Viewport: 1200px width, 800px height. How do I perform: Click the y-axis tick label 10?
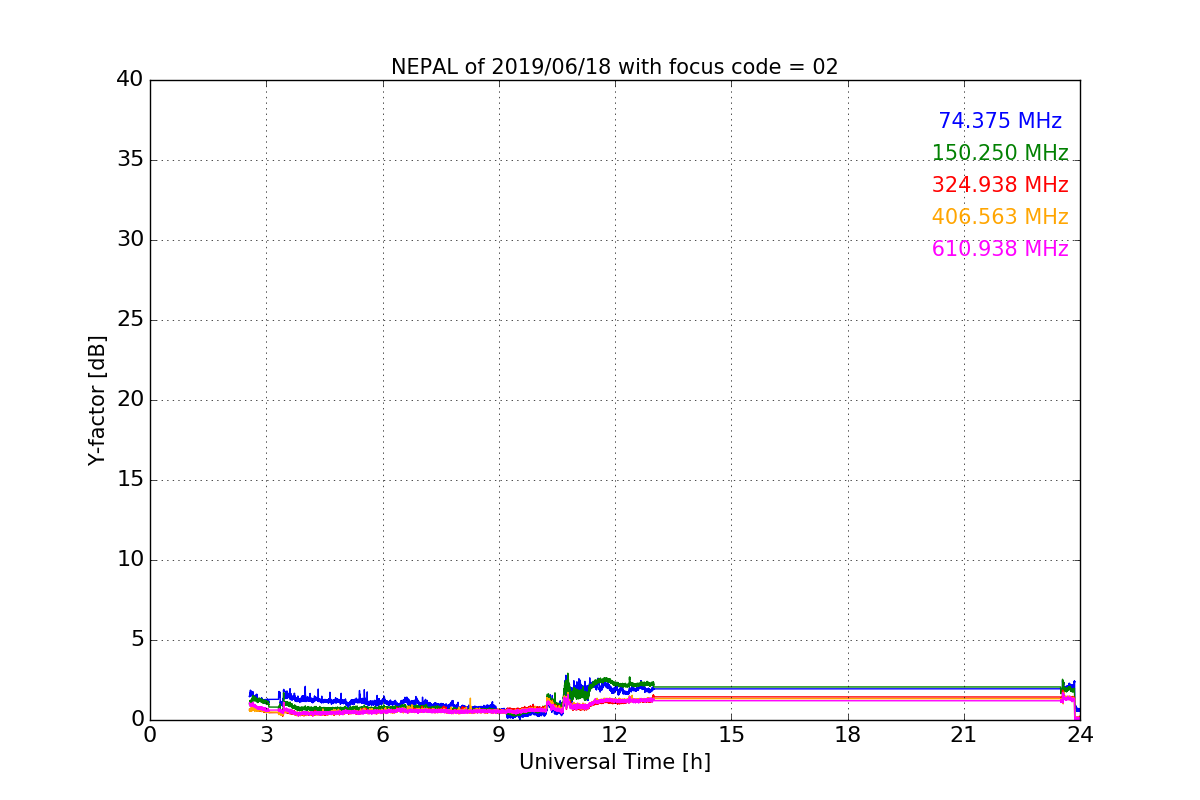pos(130,560)
